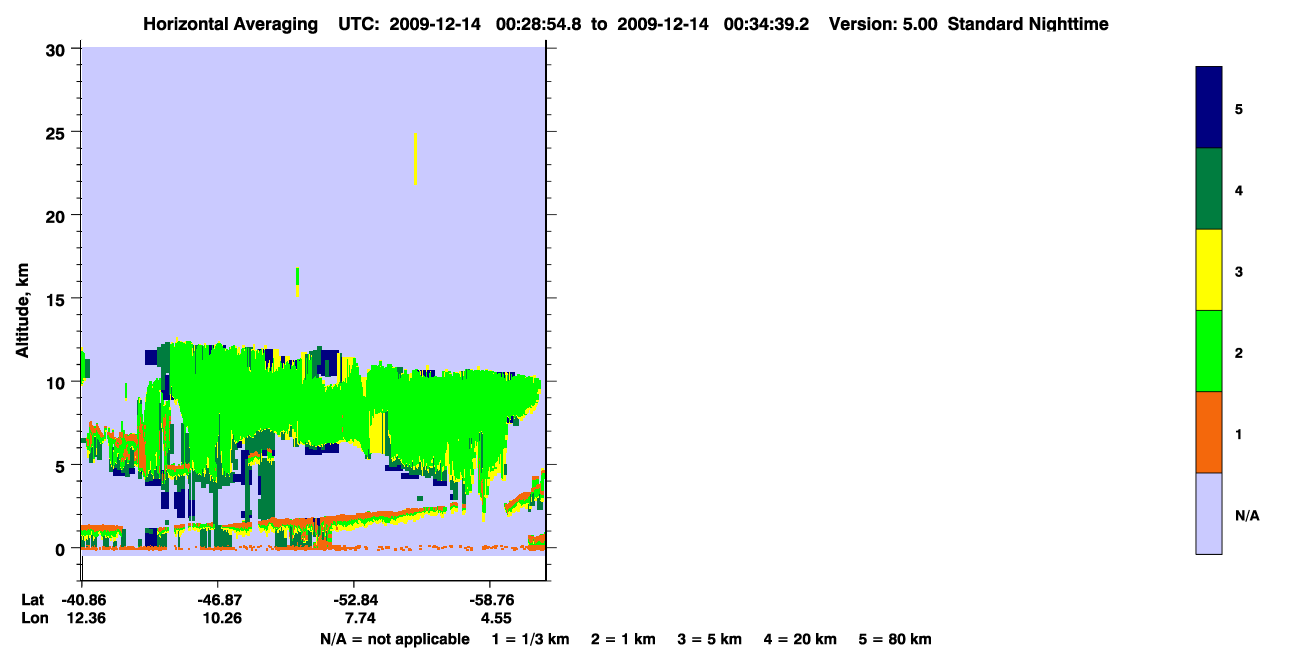The image size is (1300, 667).
Task: Click the altitude tick label 20
Action: 58,215
